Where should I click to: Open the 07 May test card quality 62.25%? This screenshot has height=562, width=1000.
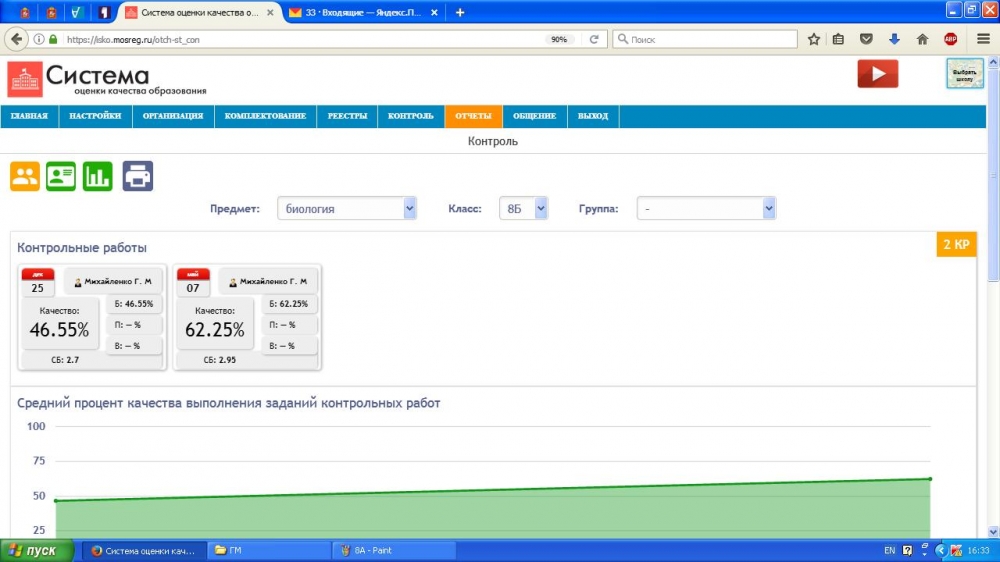[x=247, y=318]
